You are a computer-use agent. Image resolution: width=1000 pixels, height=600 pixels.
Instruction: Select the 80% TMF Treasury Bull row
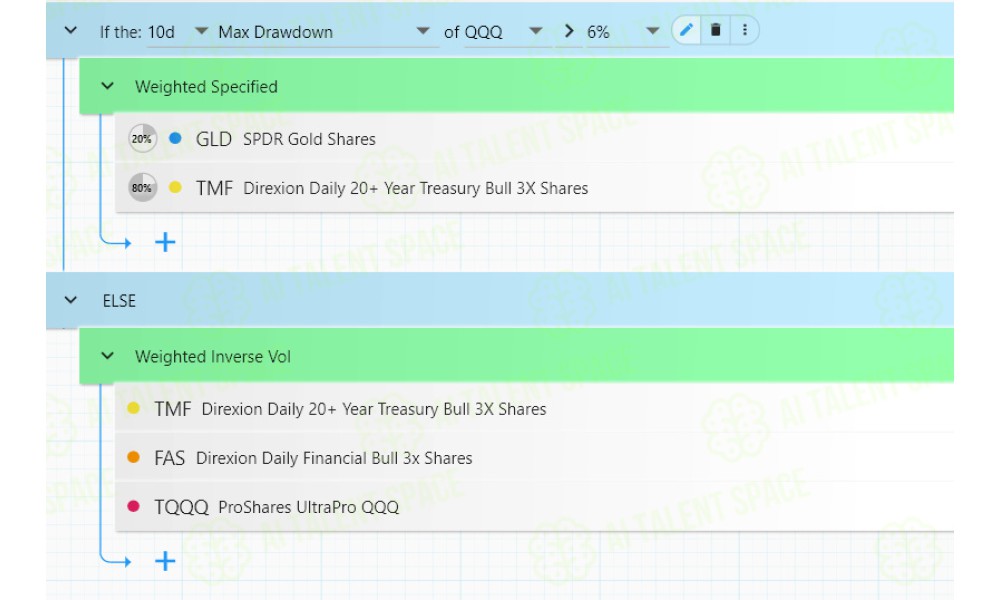coord(534,187)
